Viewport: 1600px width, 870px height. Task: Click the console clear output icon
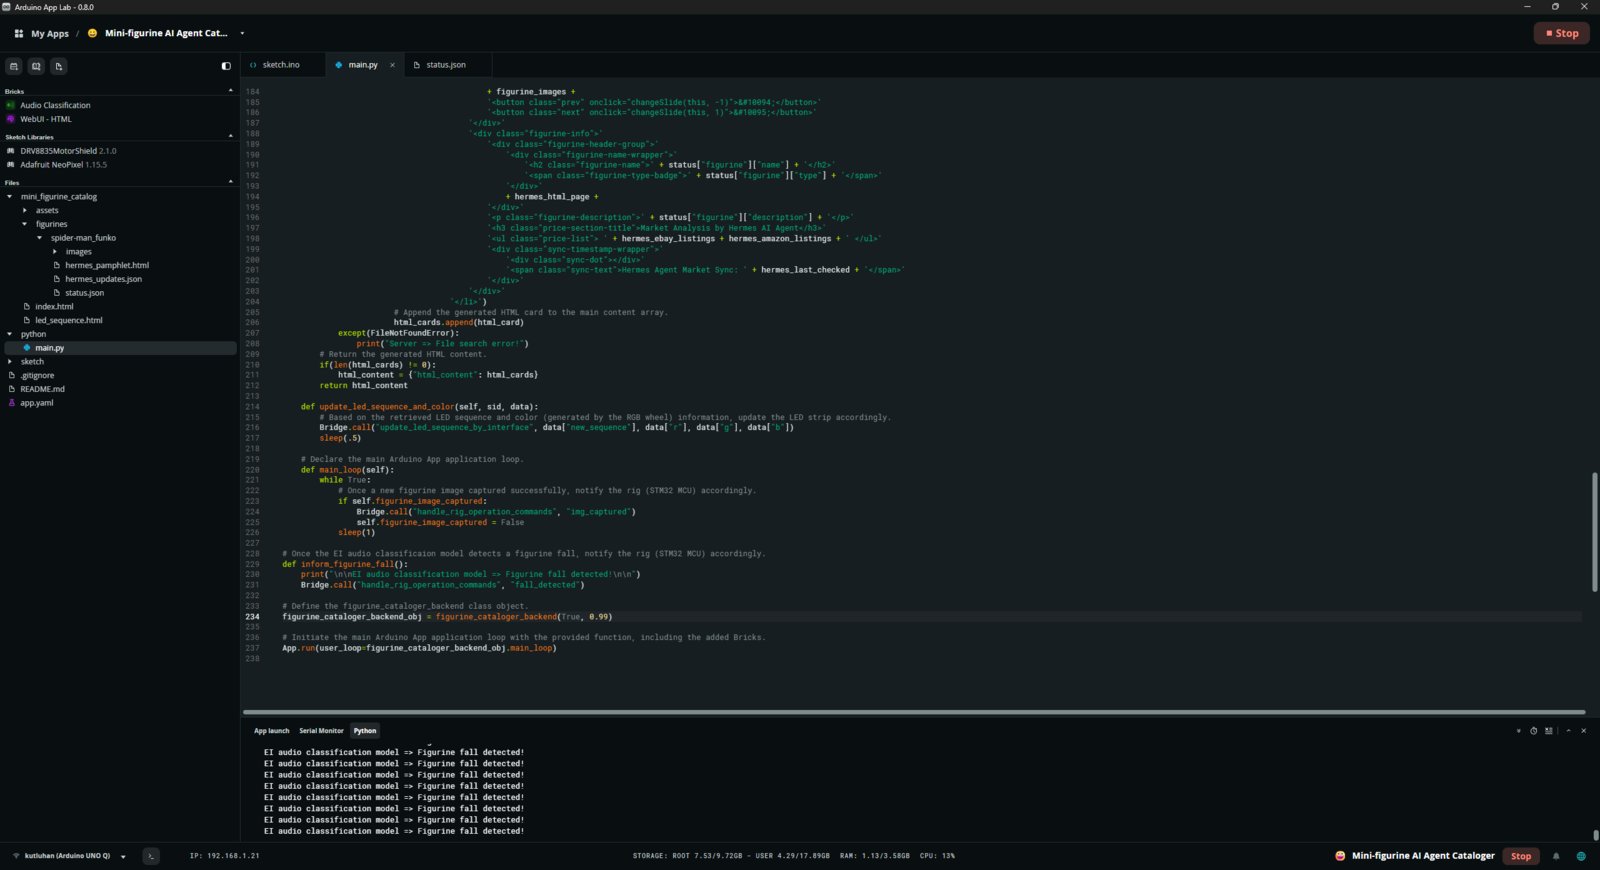pyautogui.click(x=1549, y=731)
